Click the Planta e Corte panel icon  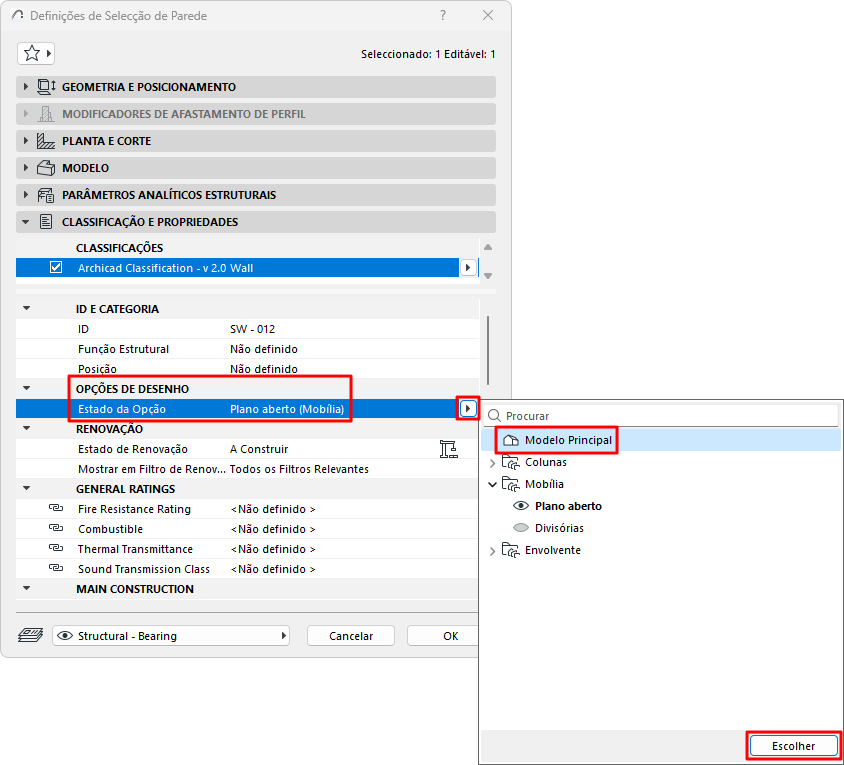pyautogui.click(x=46, y=141)
